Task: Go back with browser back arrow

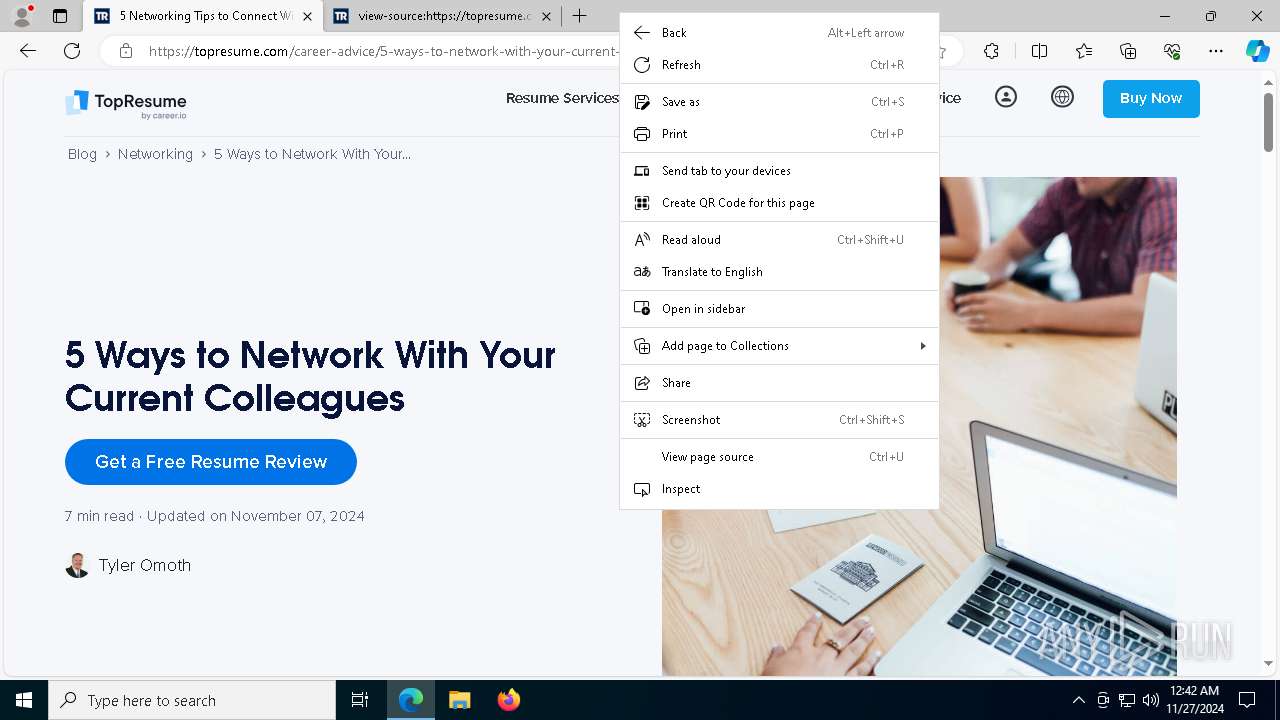Action: (x=28, y=51)
